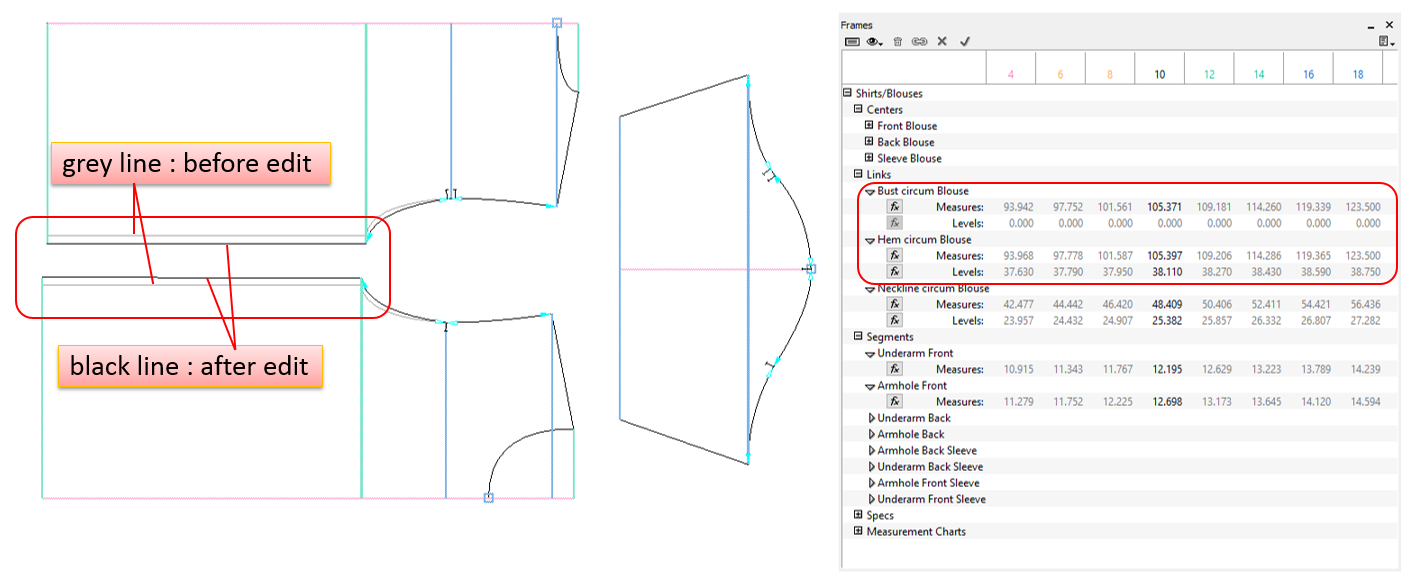Click the X cancel icon in Frames toolbar
This screenshot has height=587, width=1419.
point(942,42)
